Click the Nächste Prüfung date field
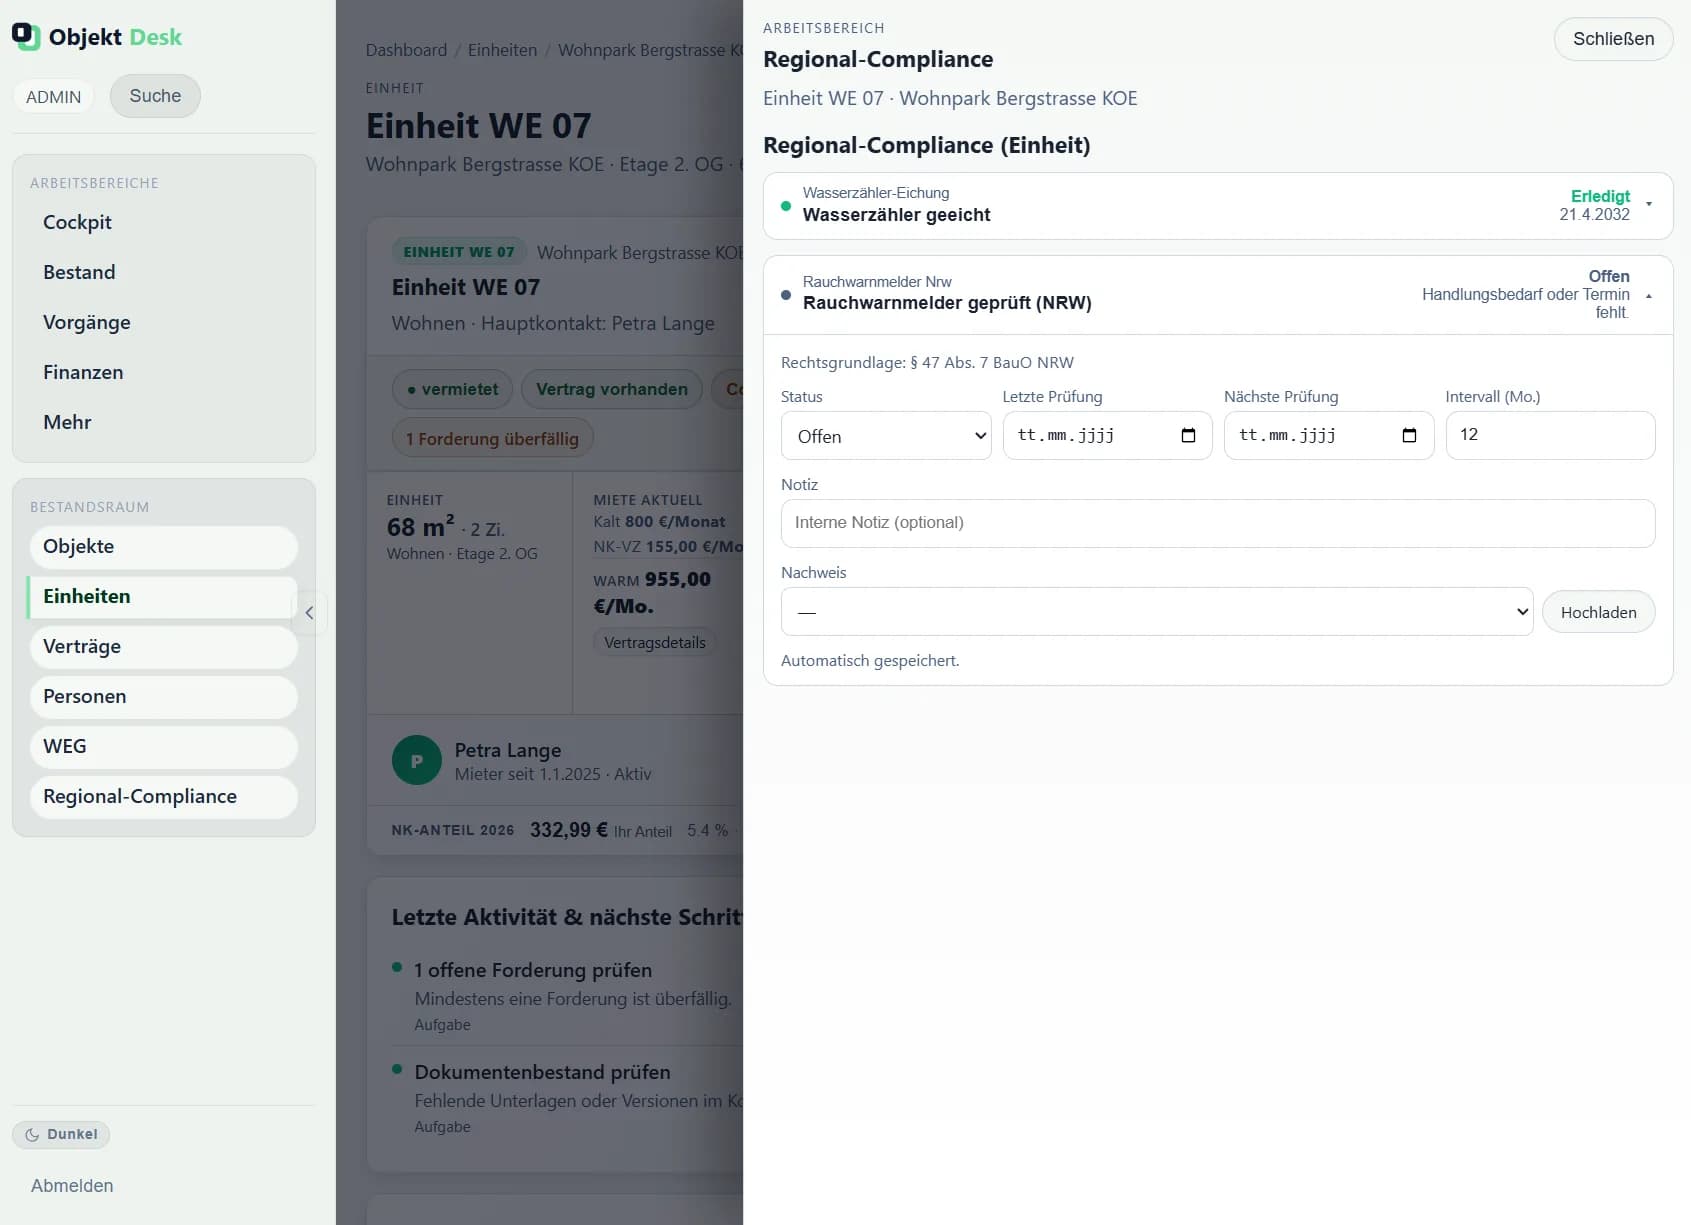Image resolution: width=1691 pixels, height=1225 pixels. point(1329,435)
